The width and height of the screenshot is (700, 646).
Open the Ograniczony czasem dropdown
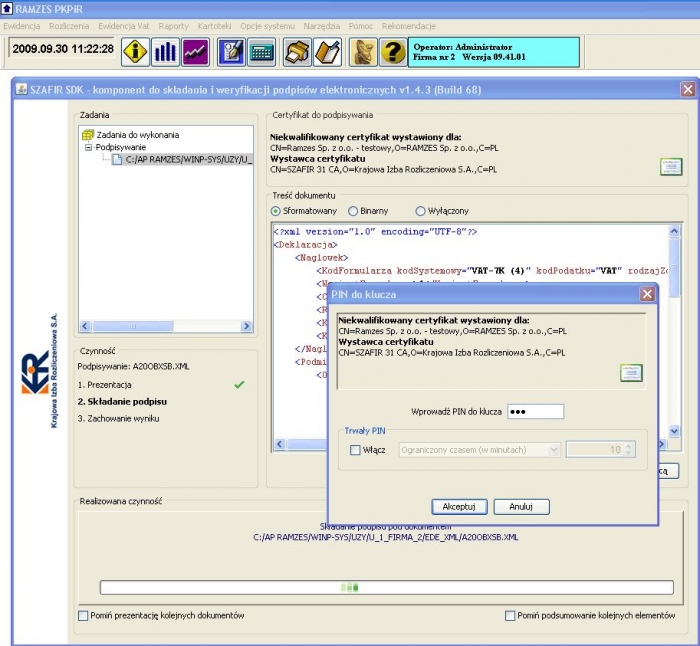[x=479, y=450]
